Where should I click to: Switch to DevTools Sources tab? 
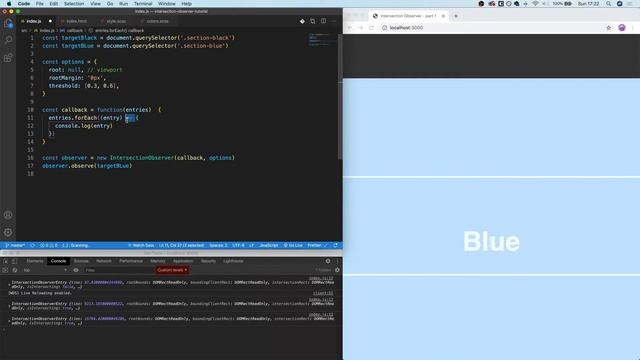click(81, 261)
